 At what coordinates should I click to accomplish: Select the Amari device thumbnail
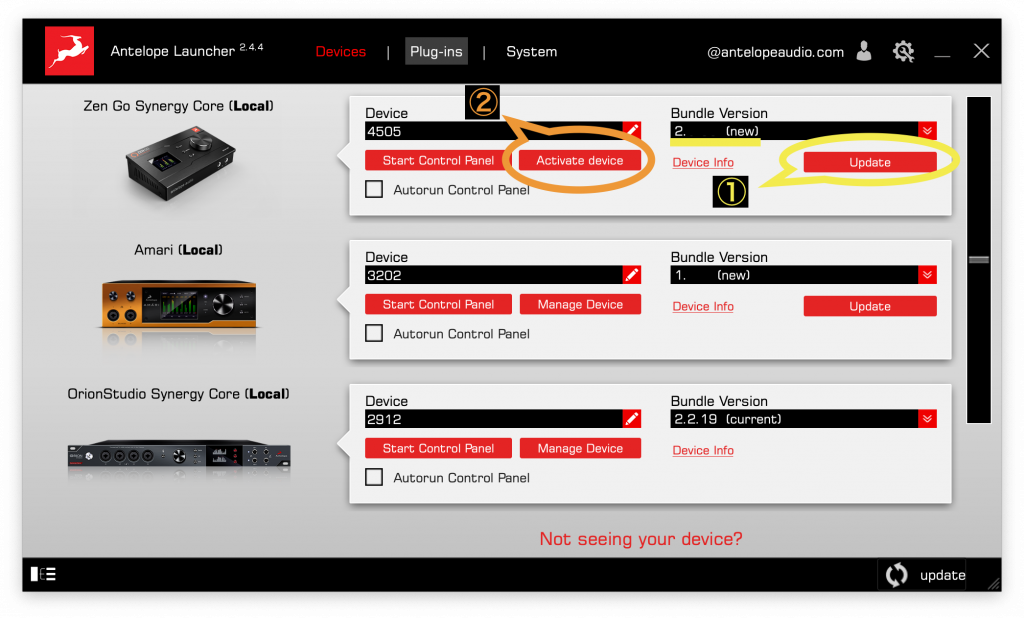tap(179, 304)
